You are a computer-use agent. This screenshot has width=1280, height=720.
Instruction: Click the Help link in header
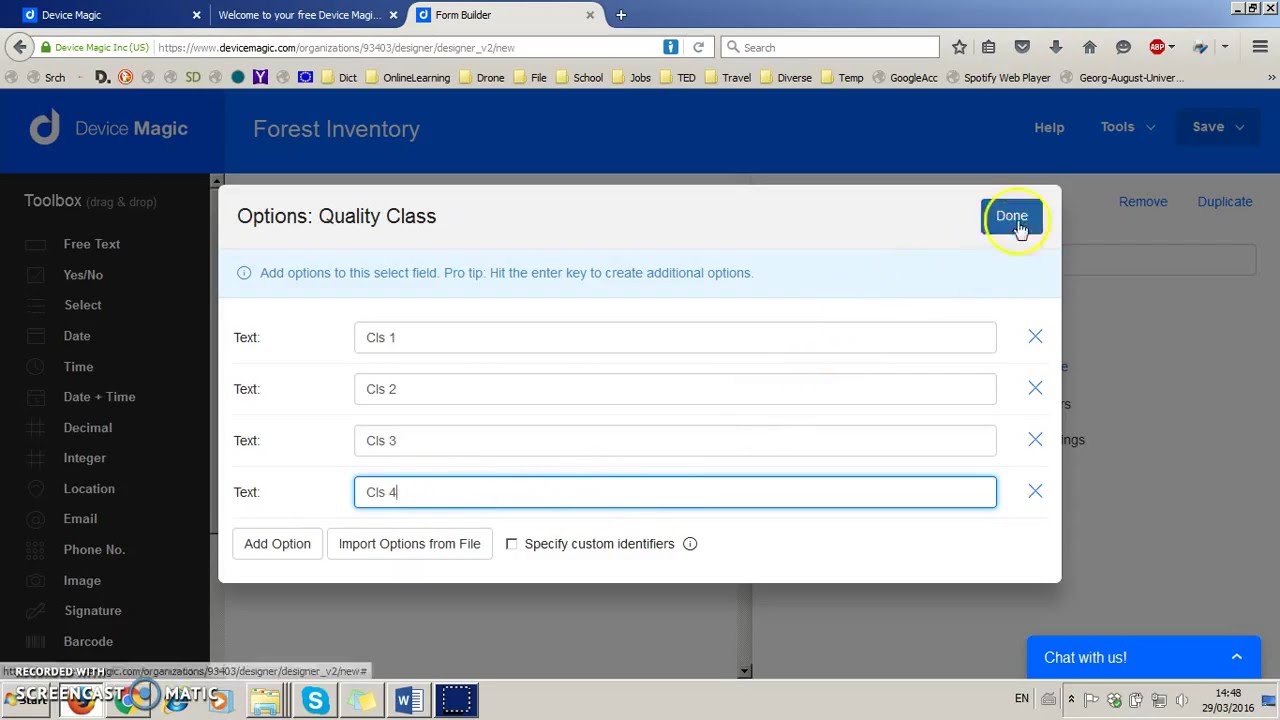click(1049, 127)
